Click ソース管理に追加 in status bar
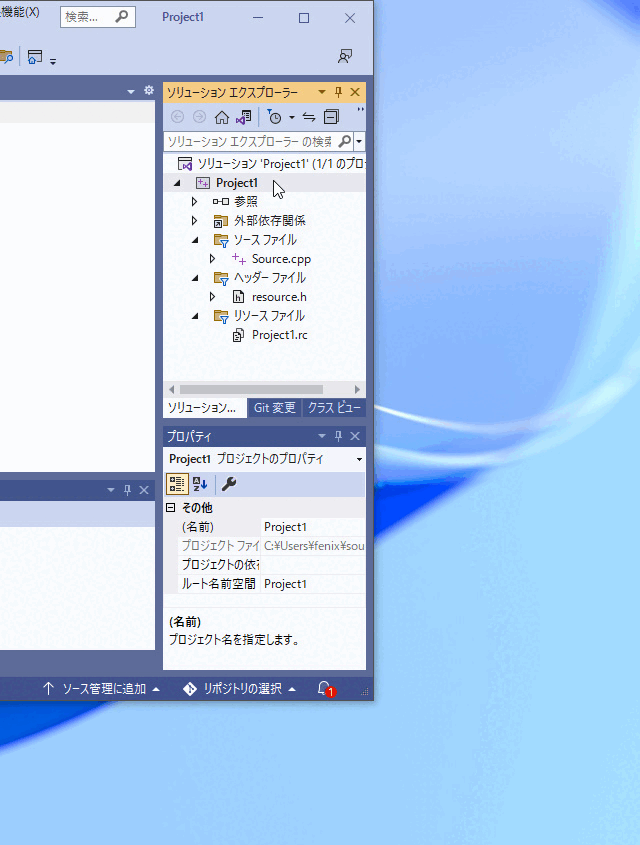 [x=101, y=689]
